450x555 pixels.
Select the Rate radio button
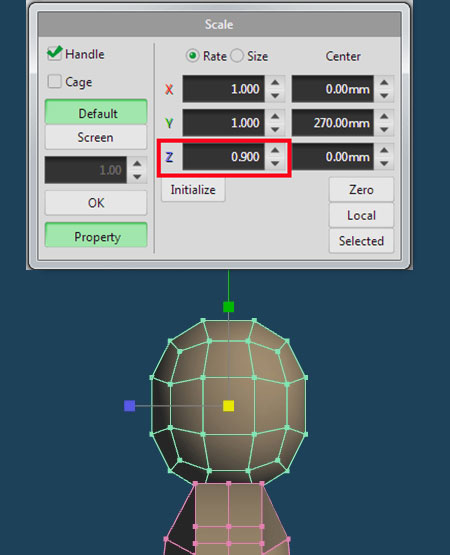point(192,56)
